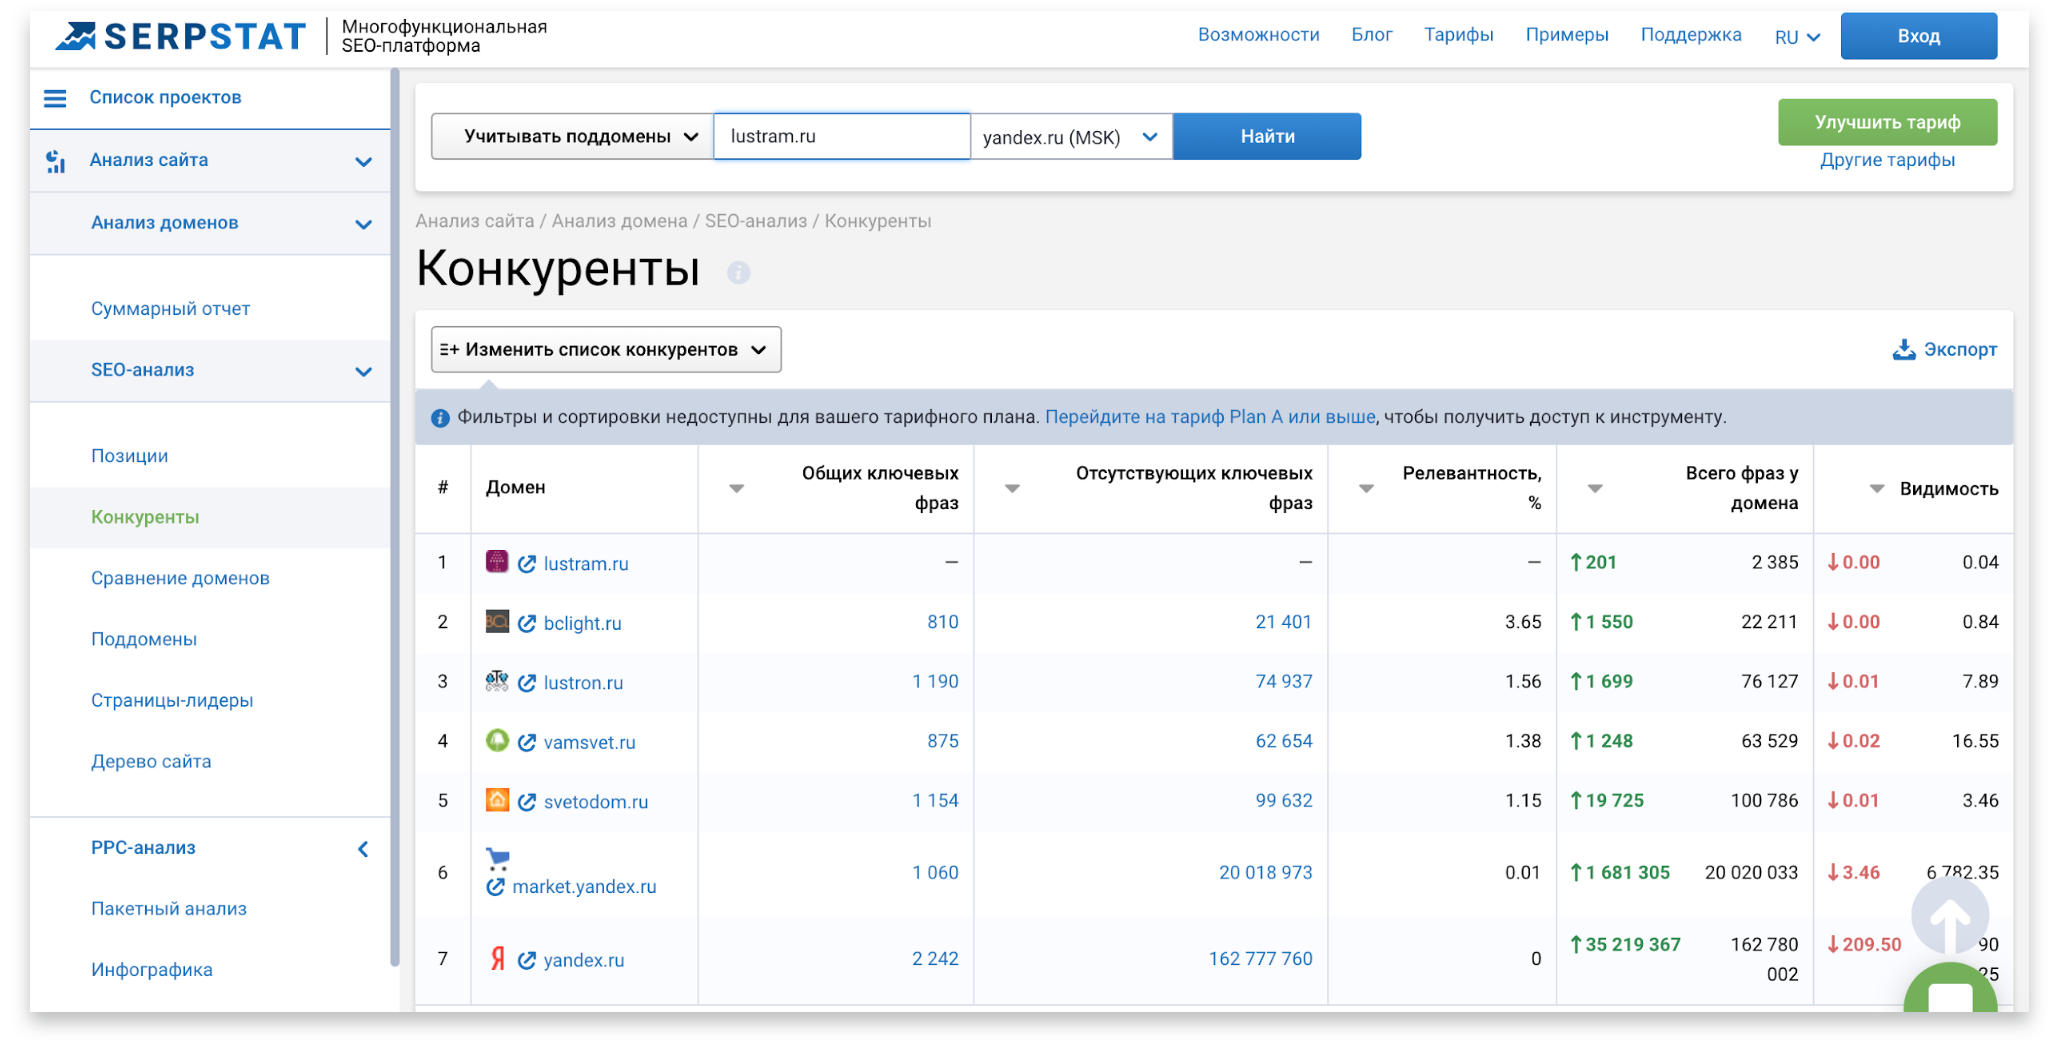
Task: Sort by Всего фраз у домена arrow
Action: click(1595, 489)
